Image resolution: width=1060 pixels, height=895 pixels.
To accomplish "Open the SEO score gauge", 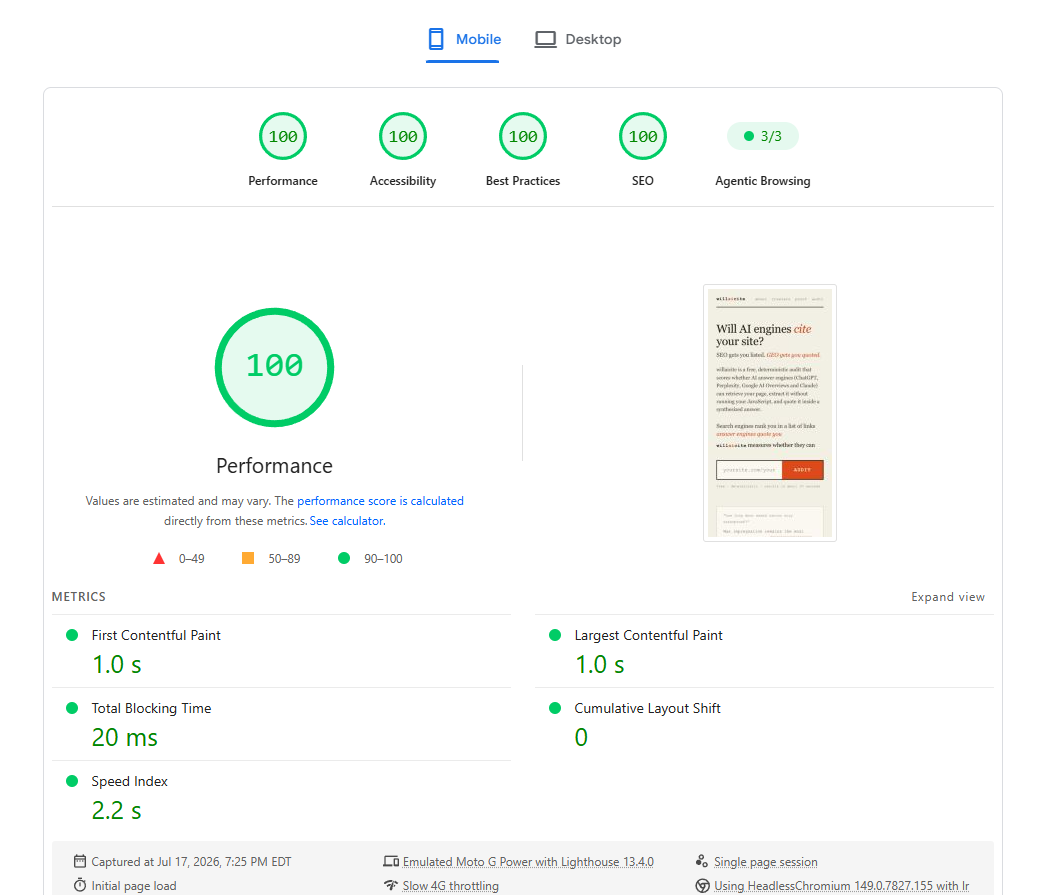I will tap(643, 137).
